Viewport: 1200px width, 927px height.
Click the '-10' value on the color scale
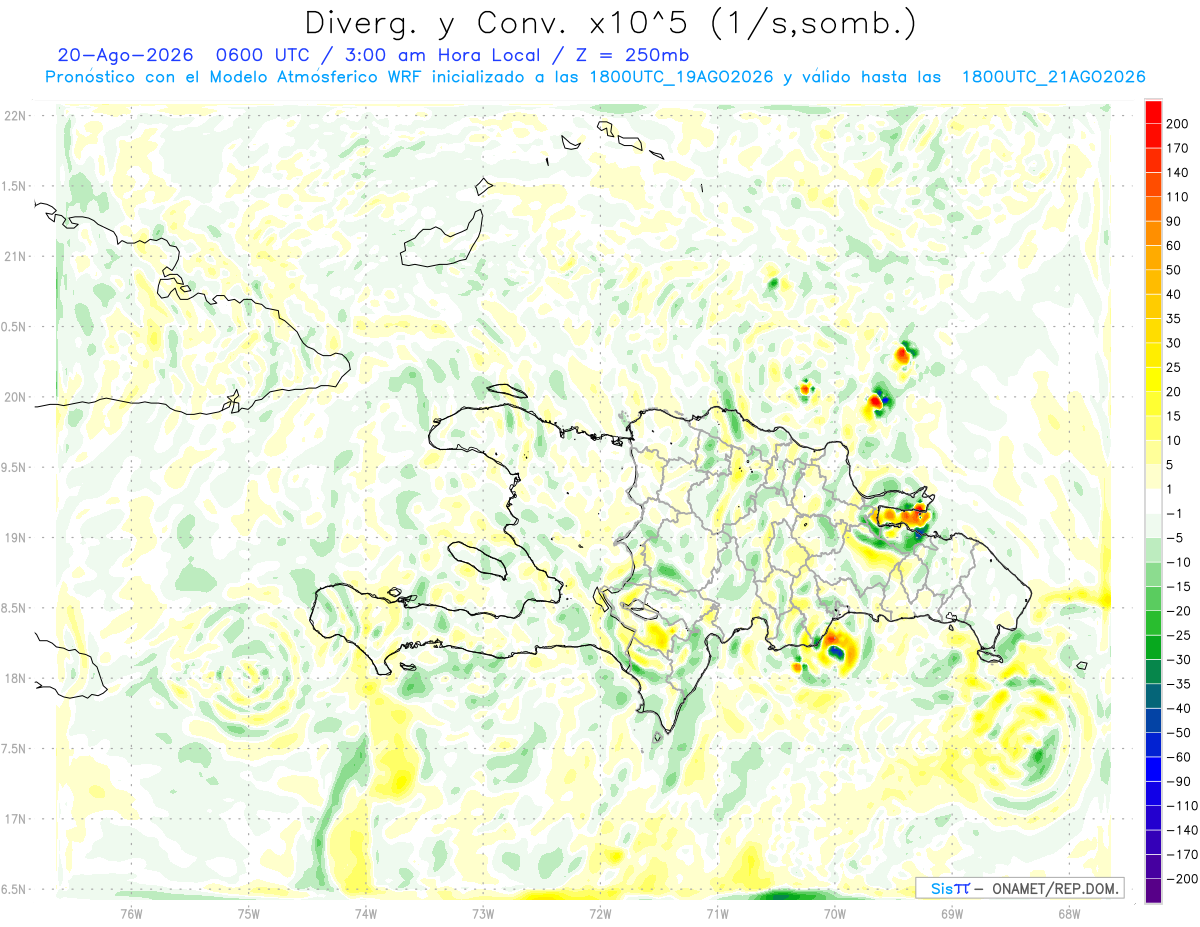pos(1177,562)
